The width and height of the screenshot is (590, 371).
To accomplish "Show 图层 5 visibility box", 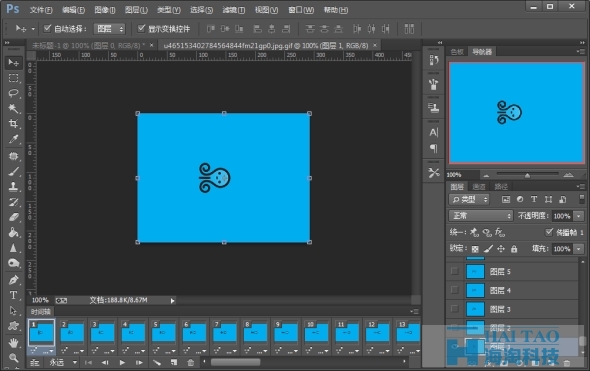I will coord(455,271).
